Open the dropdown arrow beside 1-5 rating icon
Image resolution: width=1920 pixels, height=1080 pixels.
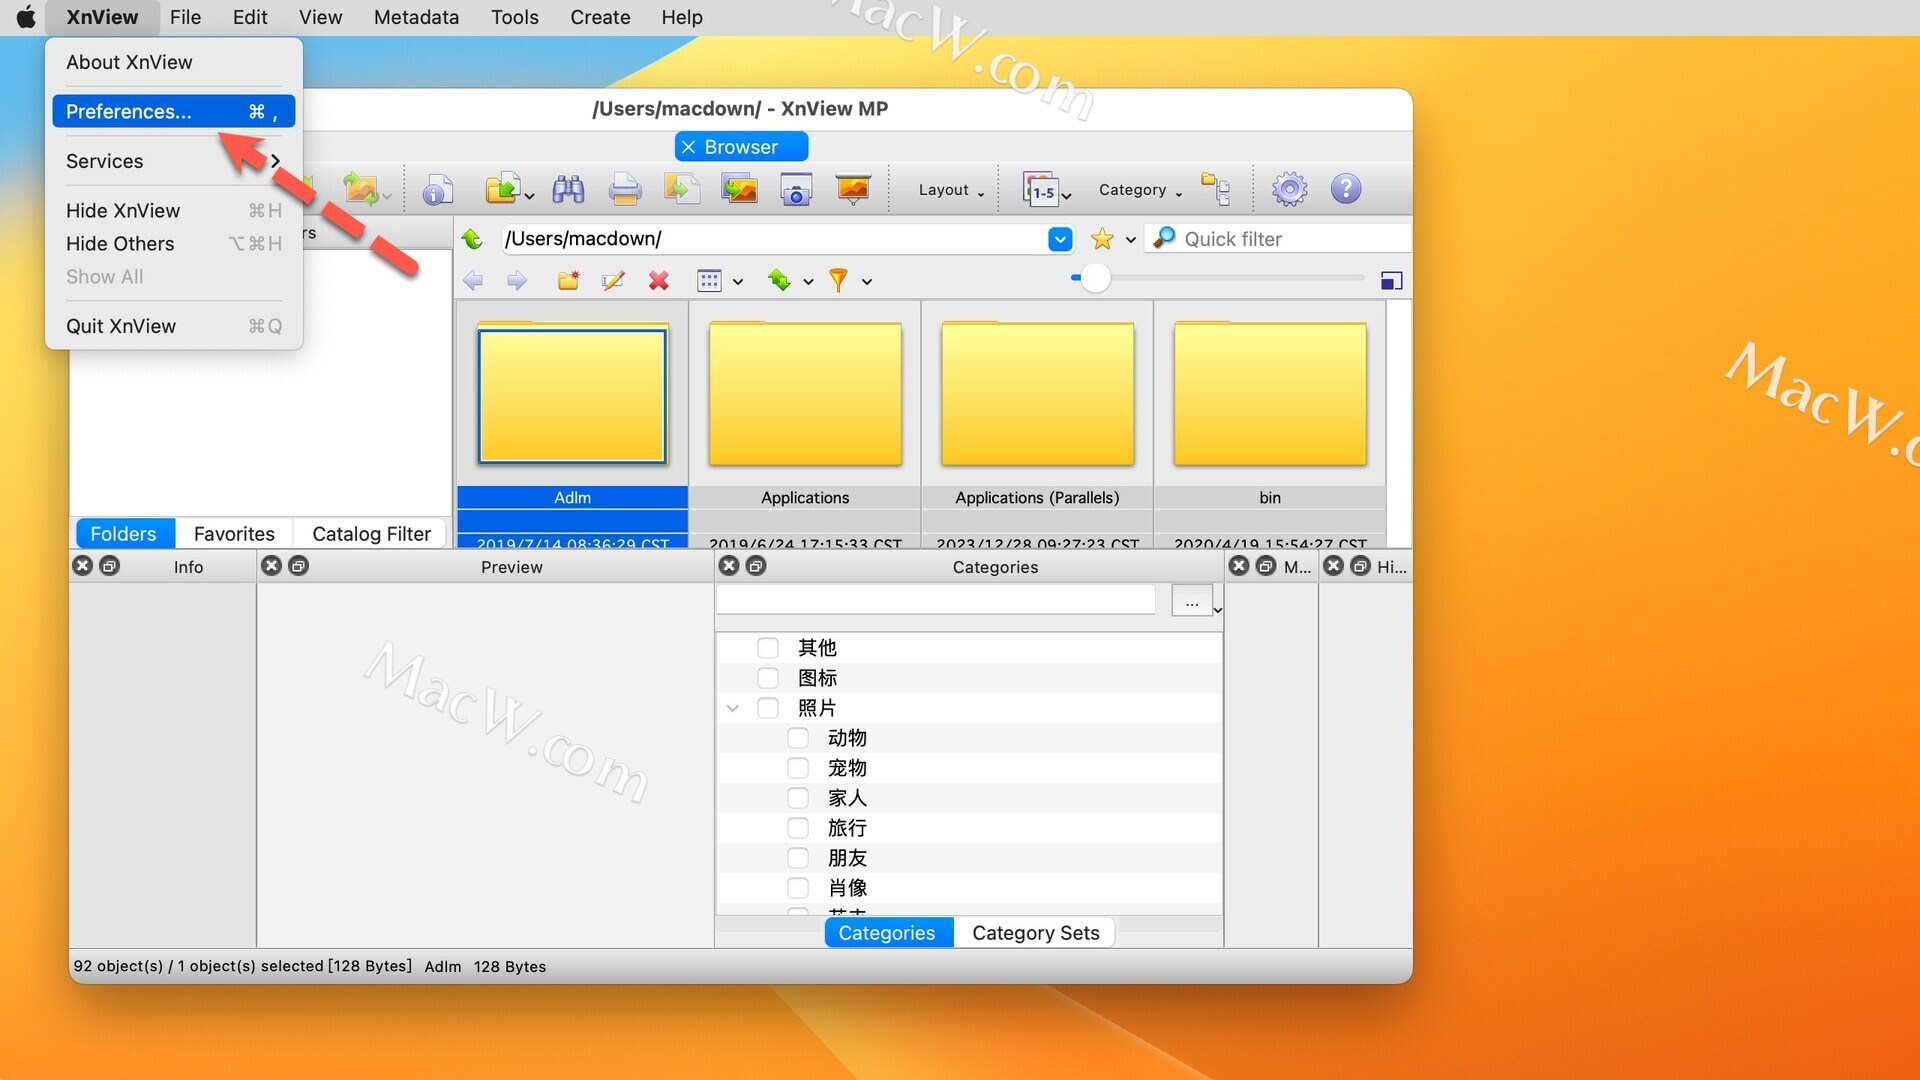tap(1067, 196)
